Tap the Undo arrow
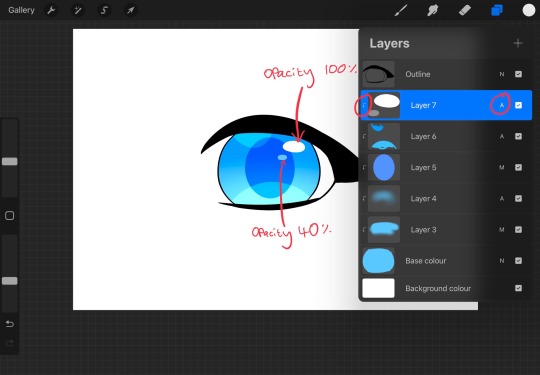The height and width of the screenshot is (375, 540). click(x=10, y=324)
